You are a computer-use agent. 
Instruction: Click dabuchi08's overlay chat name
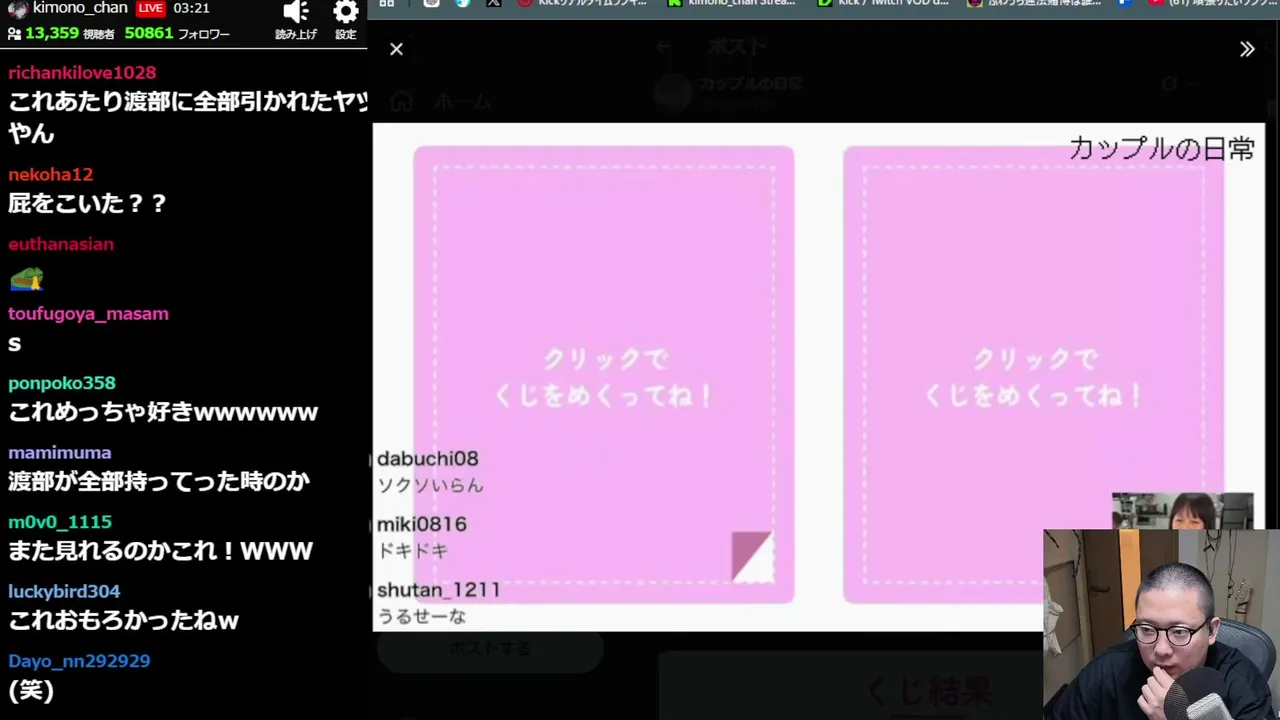[x=428, y=459]
